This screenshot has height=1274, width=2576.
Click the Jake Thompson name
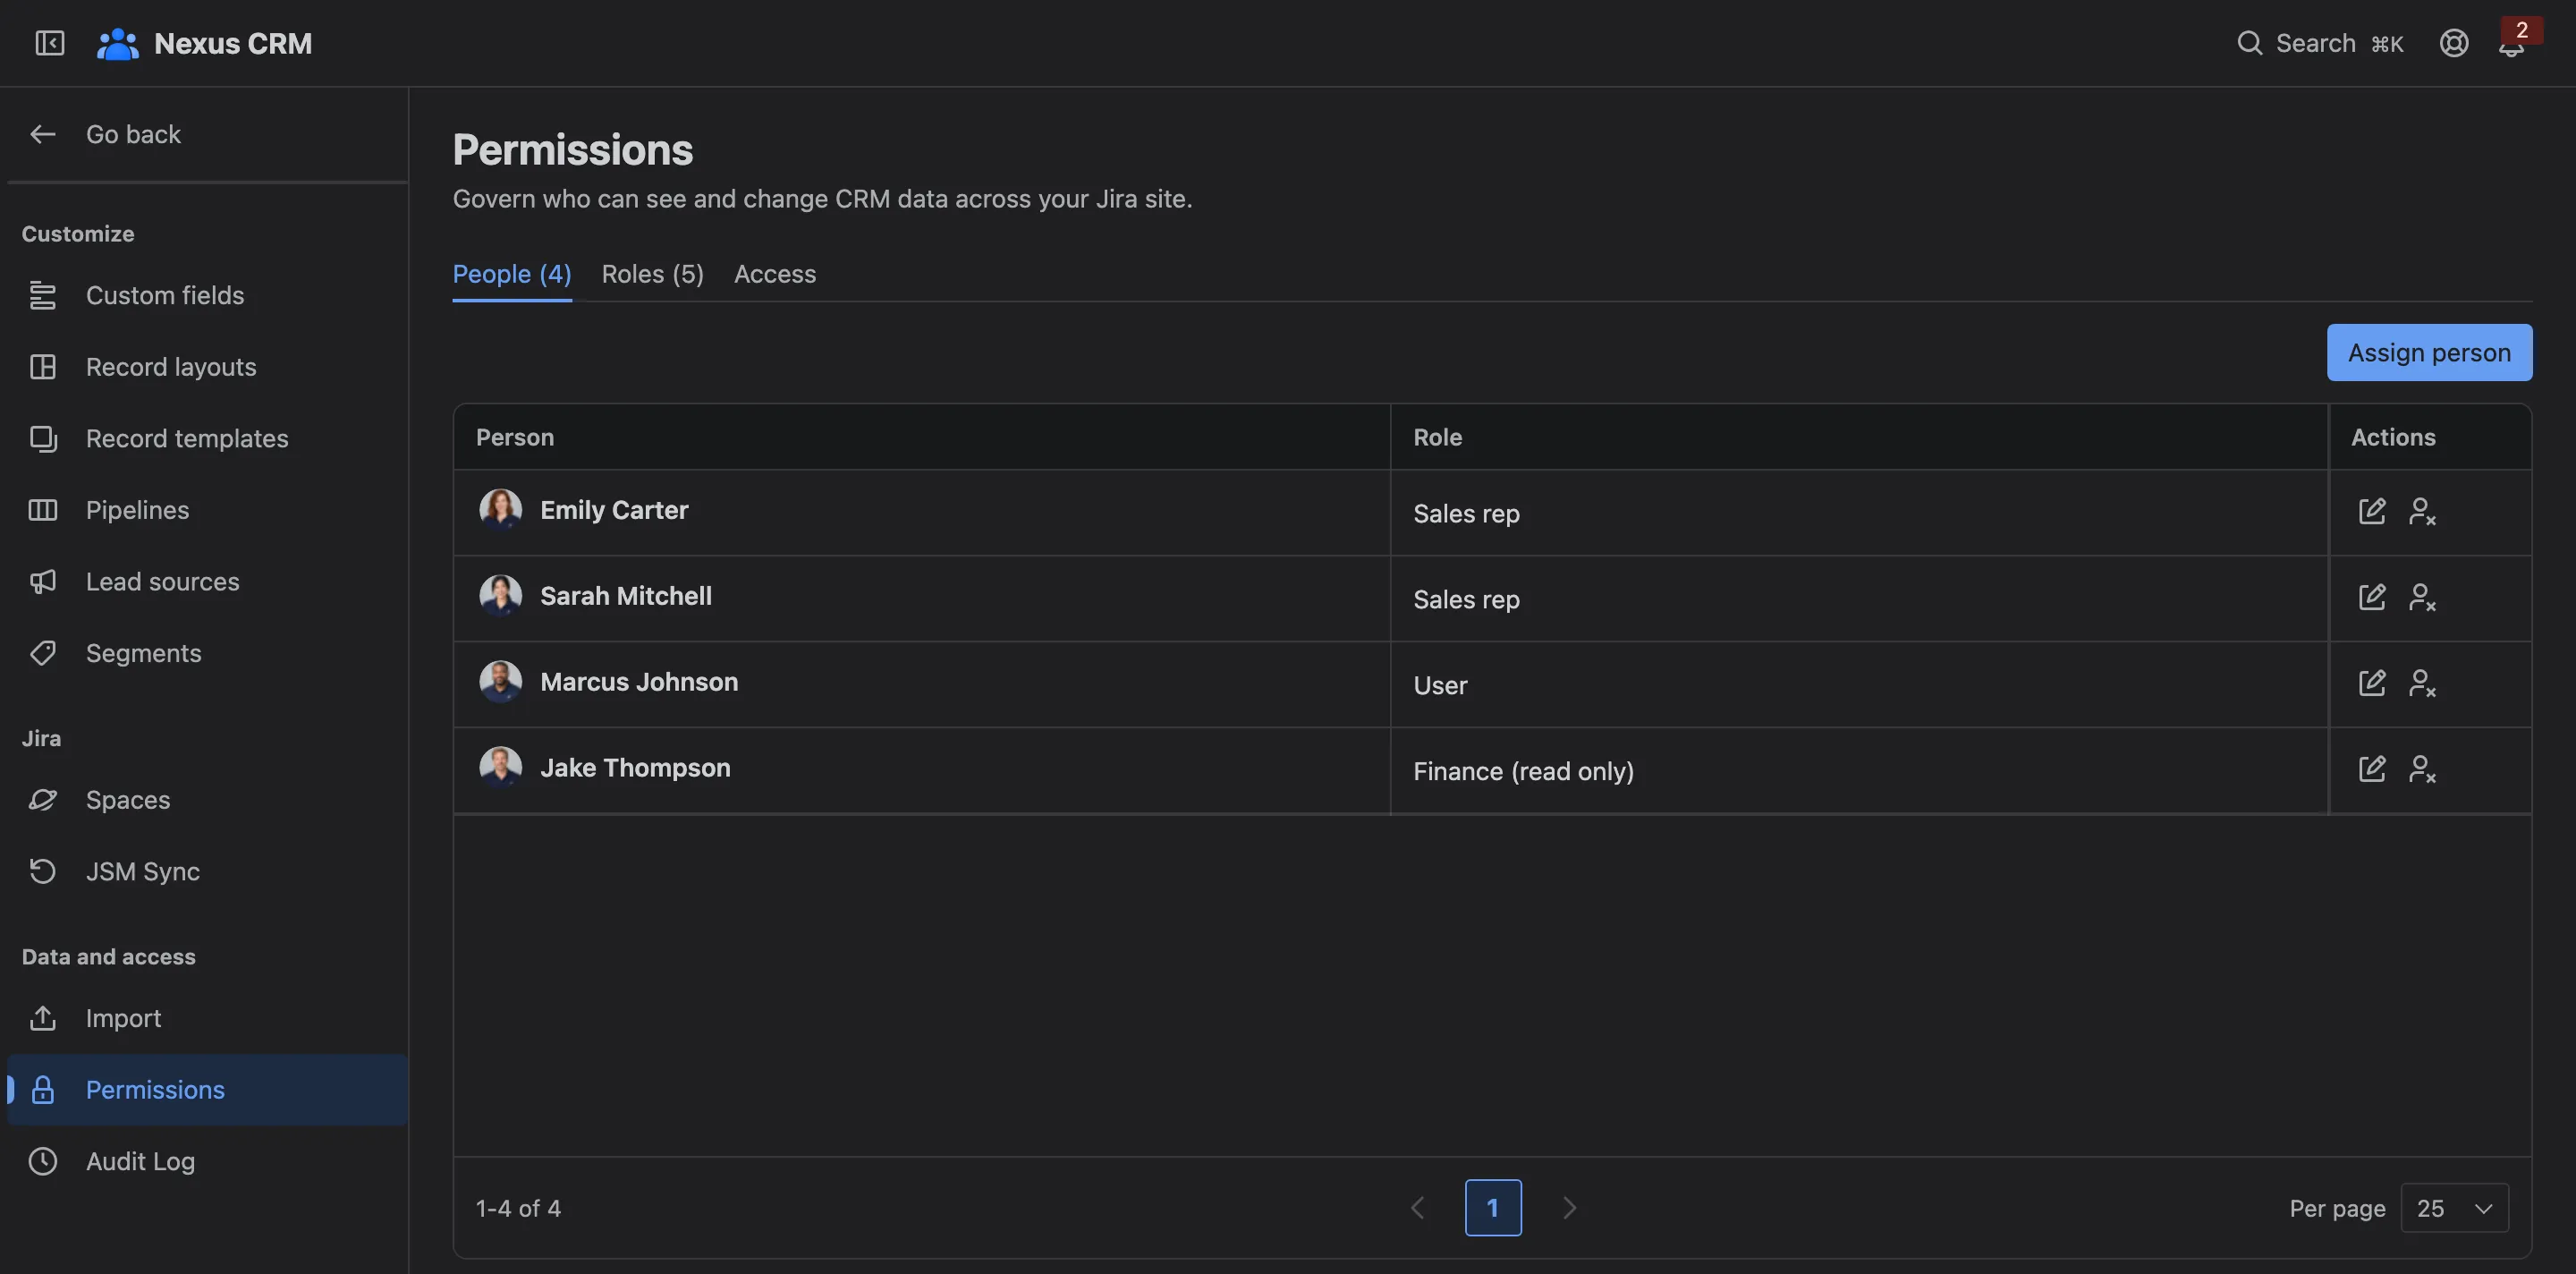point(635,768)
